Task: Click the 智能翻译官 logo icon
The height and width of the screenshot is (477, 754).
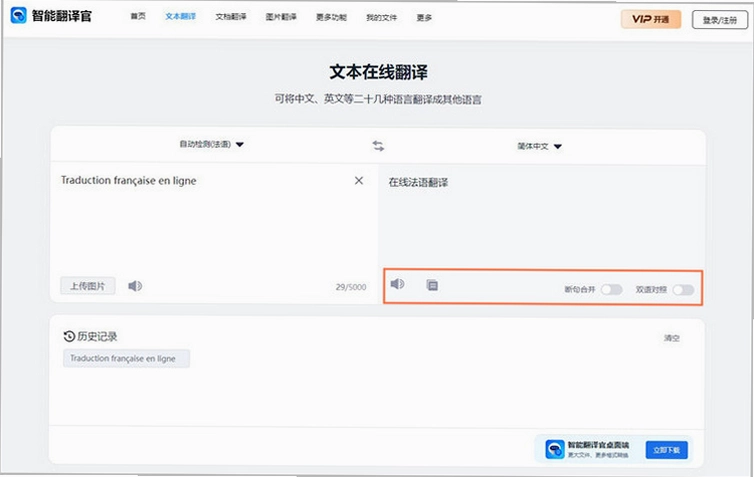Action: 18,15
